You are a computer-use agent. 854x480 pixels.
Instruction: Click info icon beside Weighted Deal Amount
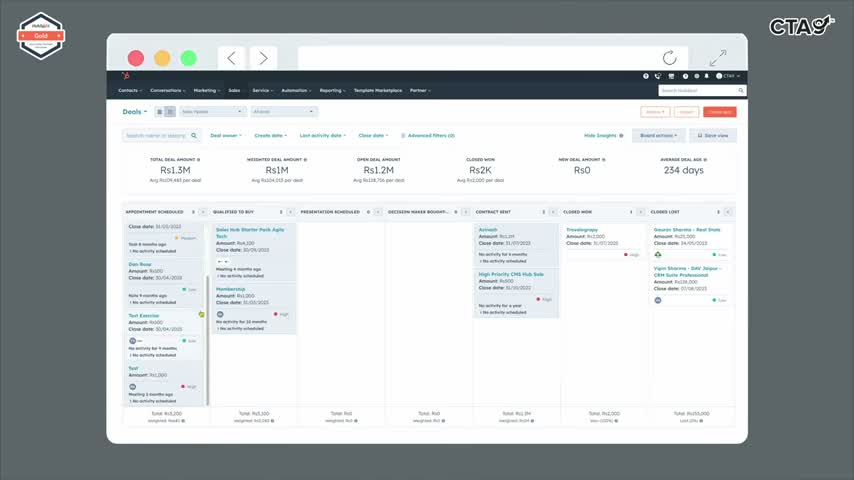(305, 160)
